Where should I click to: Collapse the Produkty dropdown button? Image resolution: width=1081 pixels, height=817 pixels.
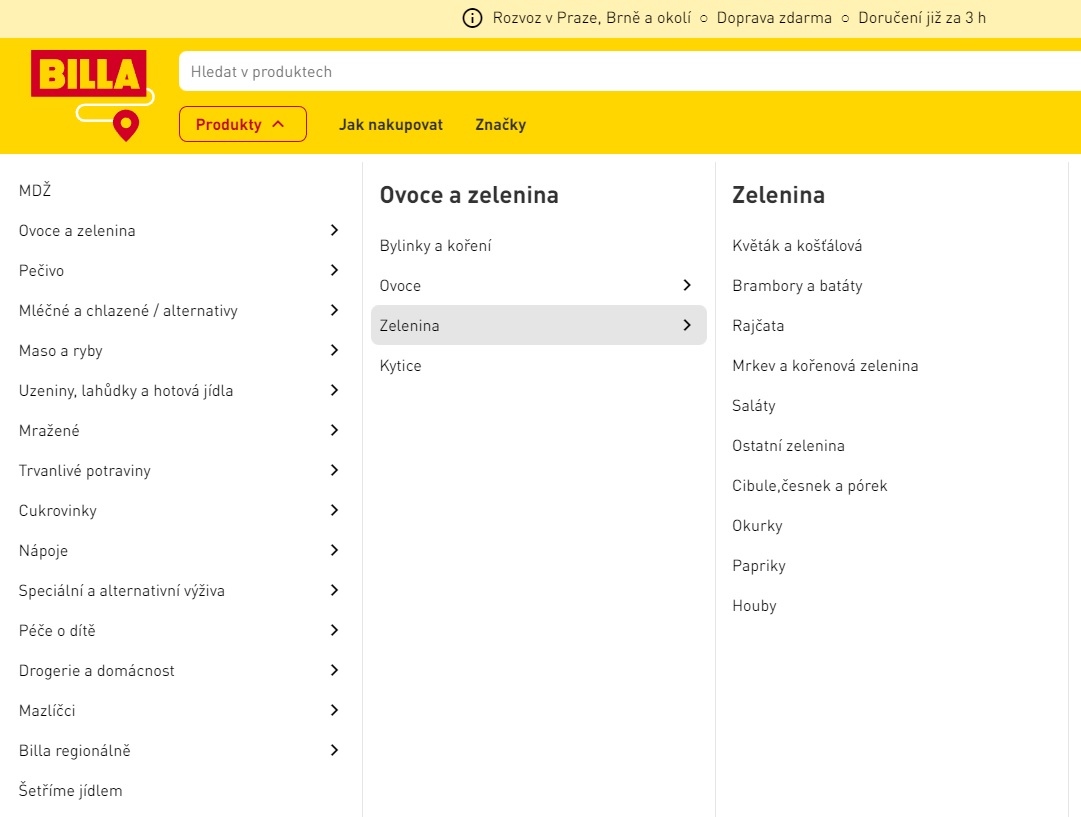pos(243,124)
